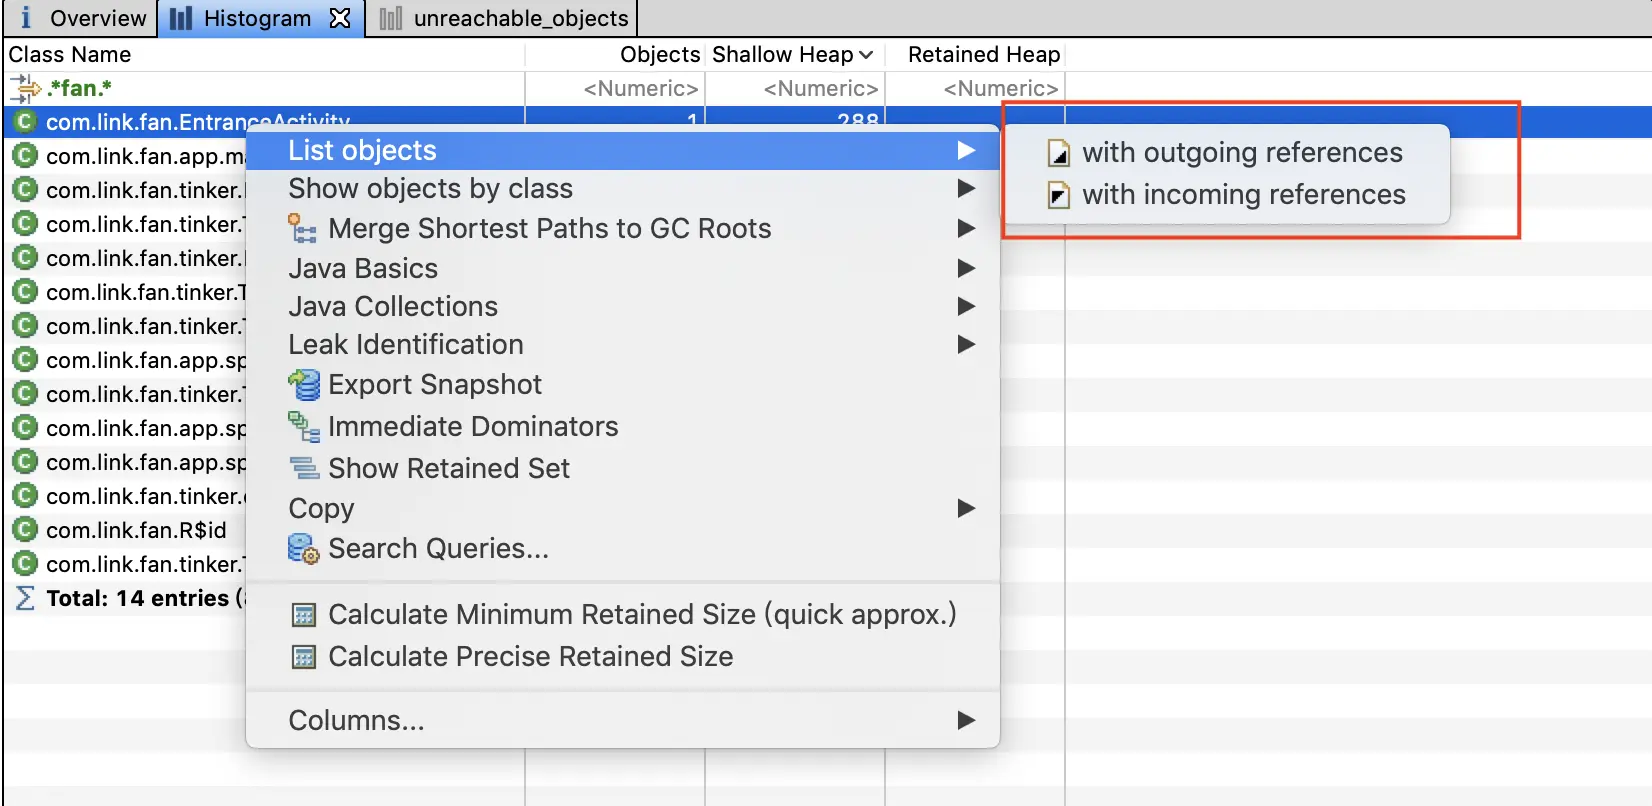
Task: Click the Export Snapshot database icon
Action: [303, 385]
